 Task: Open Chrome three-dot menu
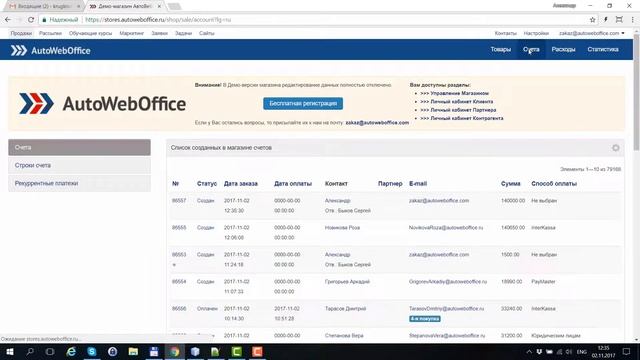click(x=633, y=20)
